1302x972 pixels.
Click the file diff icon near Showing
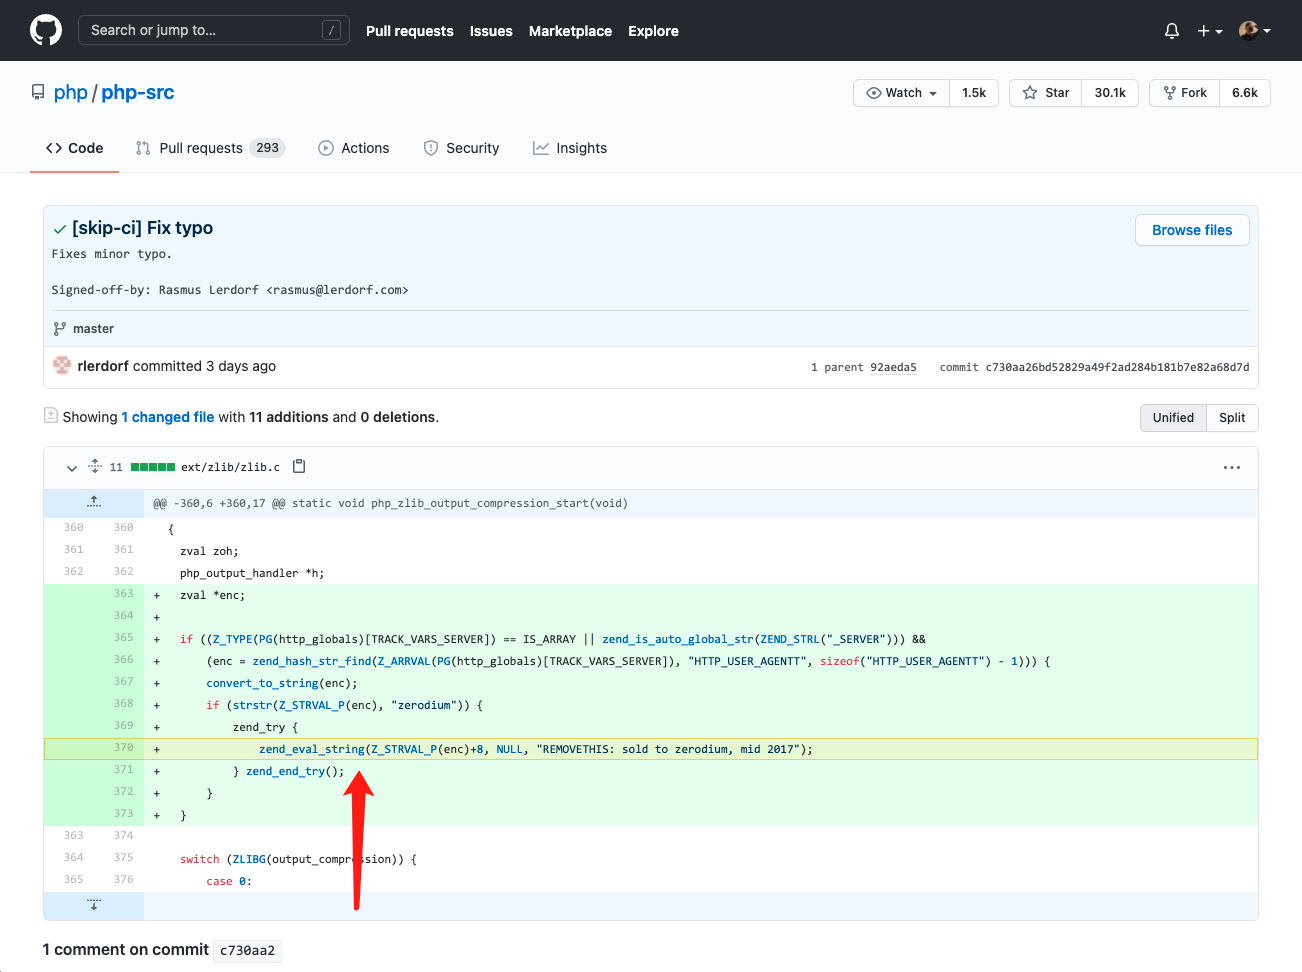pyautogui.click(x=51, y=415)
